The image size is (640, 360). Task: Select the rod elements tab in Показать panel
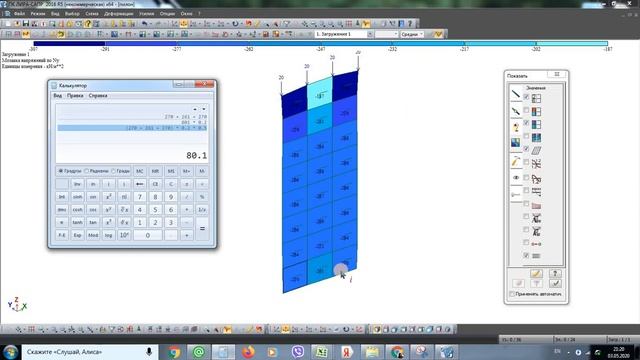tap(516, 94)
